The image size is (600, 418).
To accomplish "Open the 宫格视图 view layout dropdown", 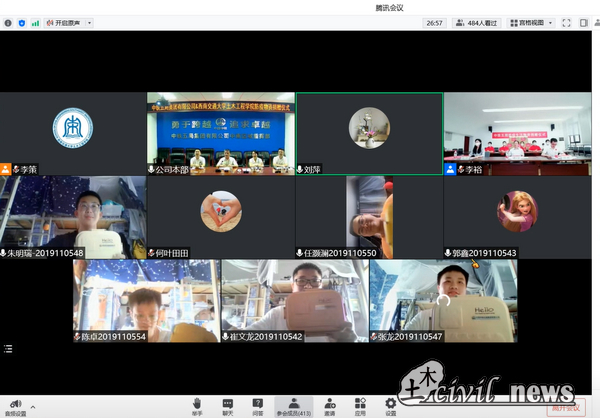I will tap(529, 22).
